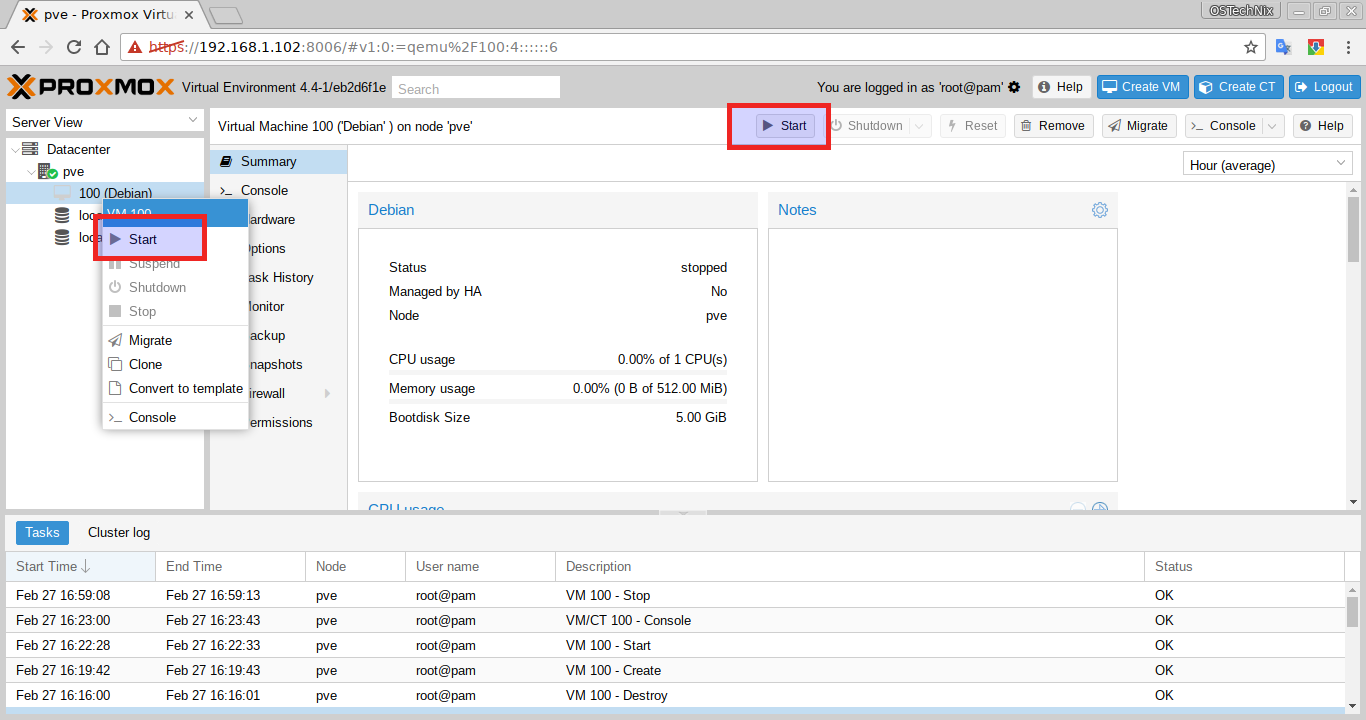Click the Status column header in tasks
1366x720 pixels.
(1245, 566)
